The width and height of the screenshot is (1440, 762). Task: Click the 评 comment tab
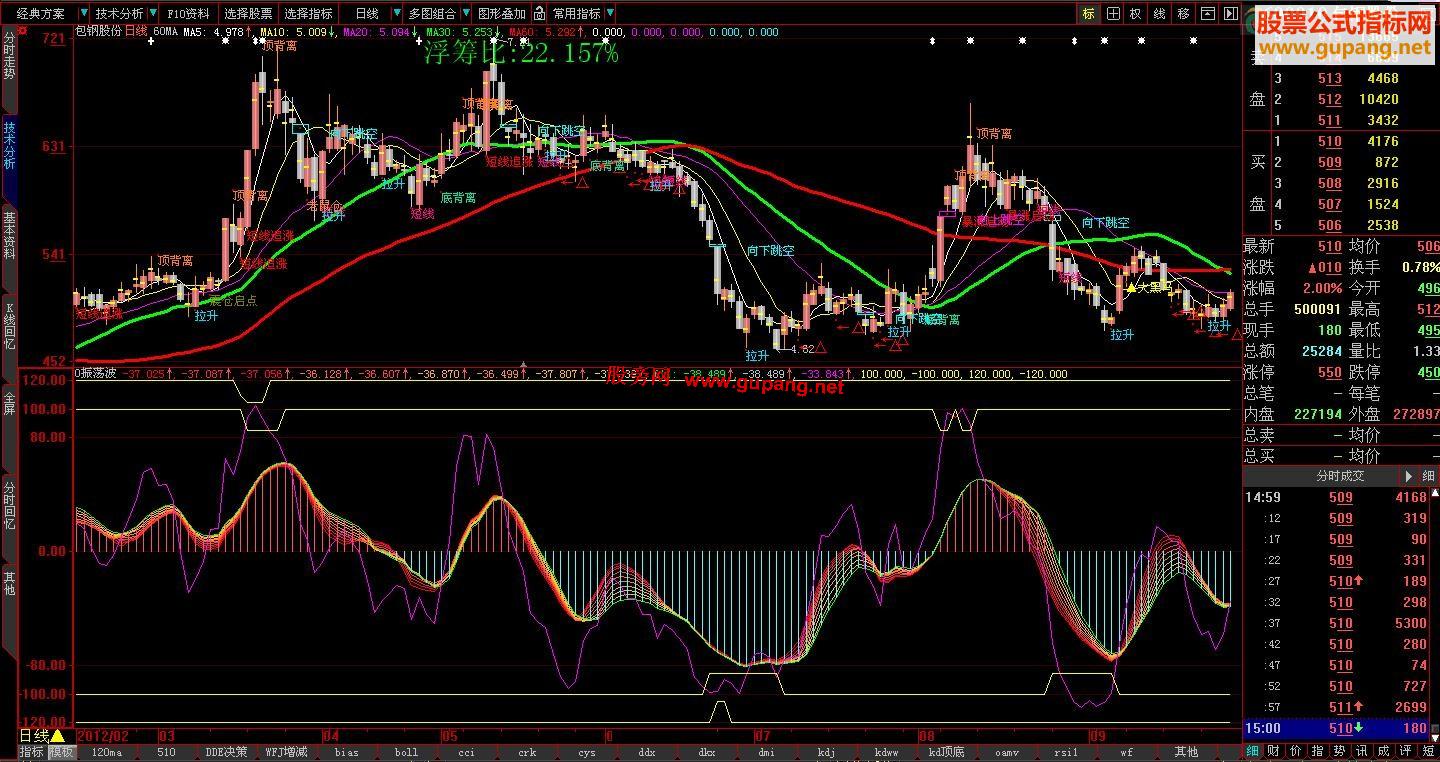tap(1406, 751)
